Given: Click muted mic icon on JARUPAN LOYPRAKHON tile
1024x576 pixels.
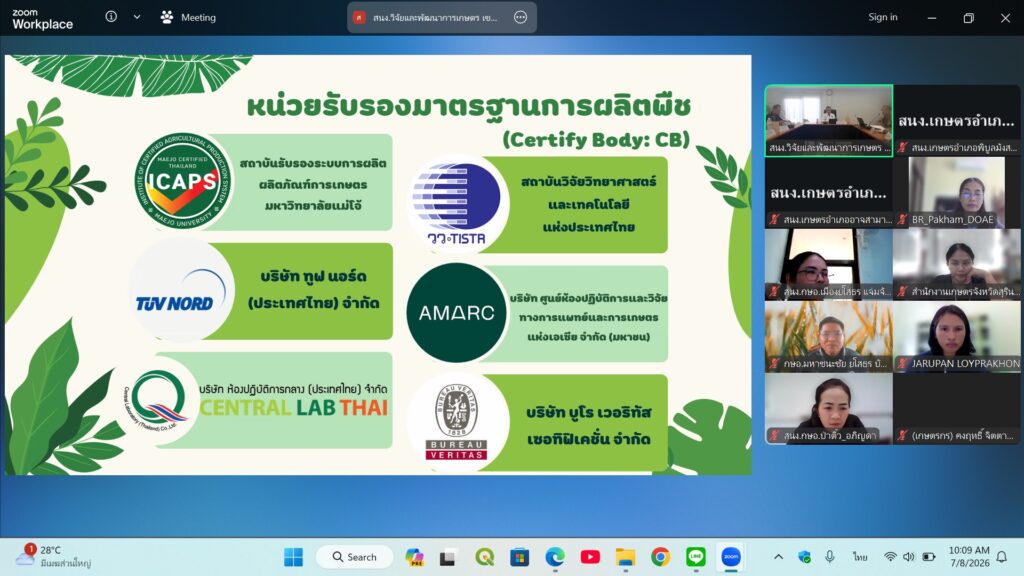Looking at the screenshot, I should (x=903, y=363).
